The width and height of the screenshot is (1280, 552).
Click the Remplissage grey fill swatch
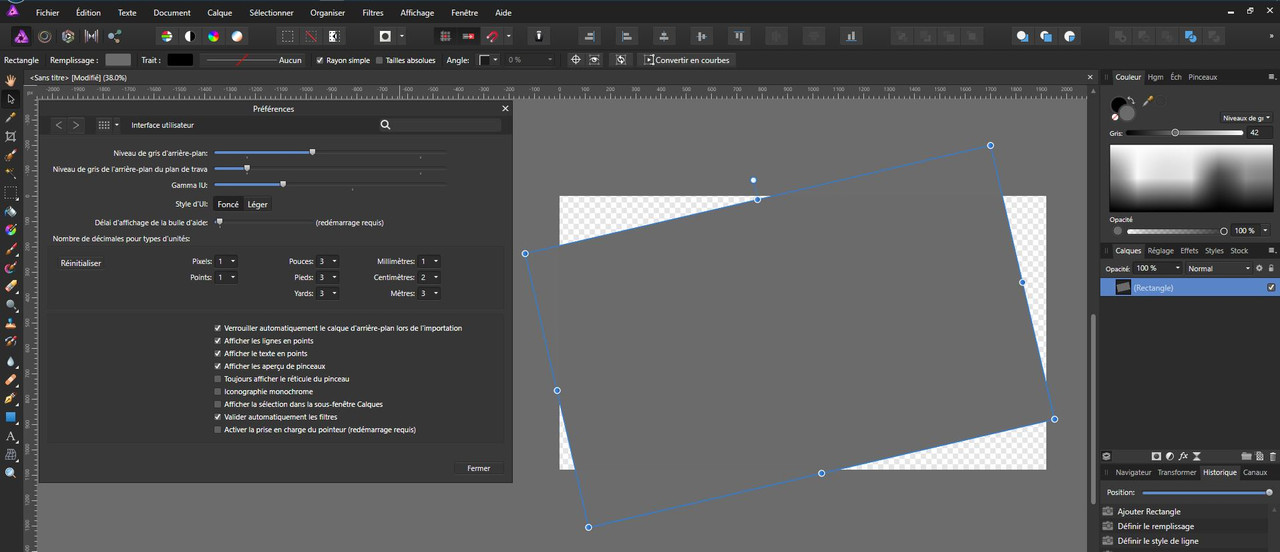(118, 60)
